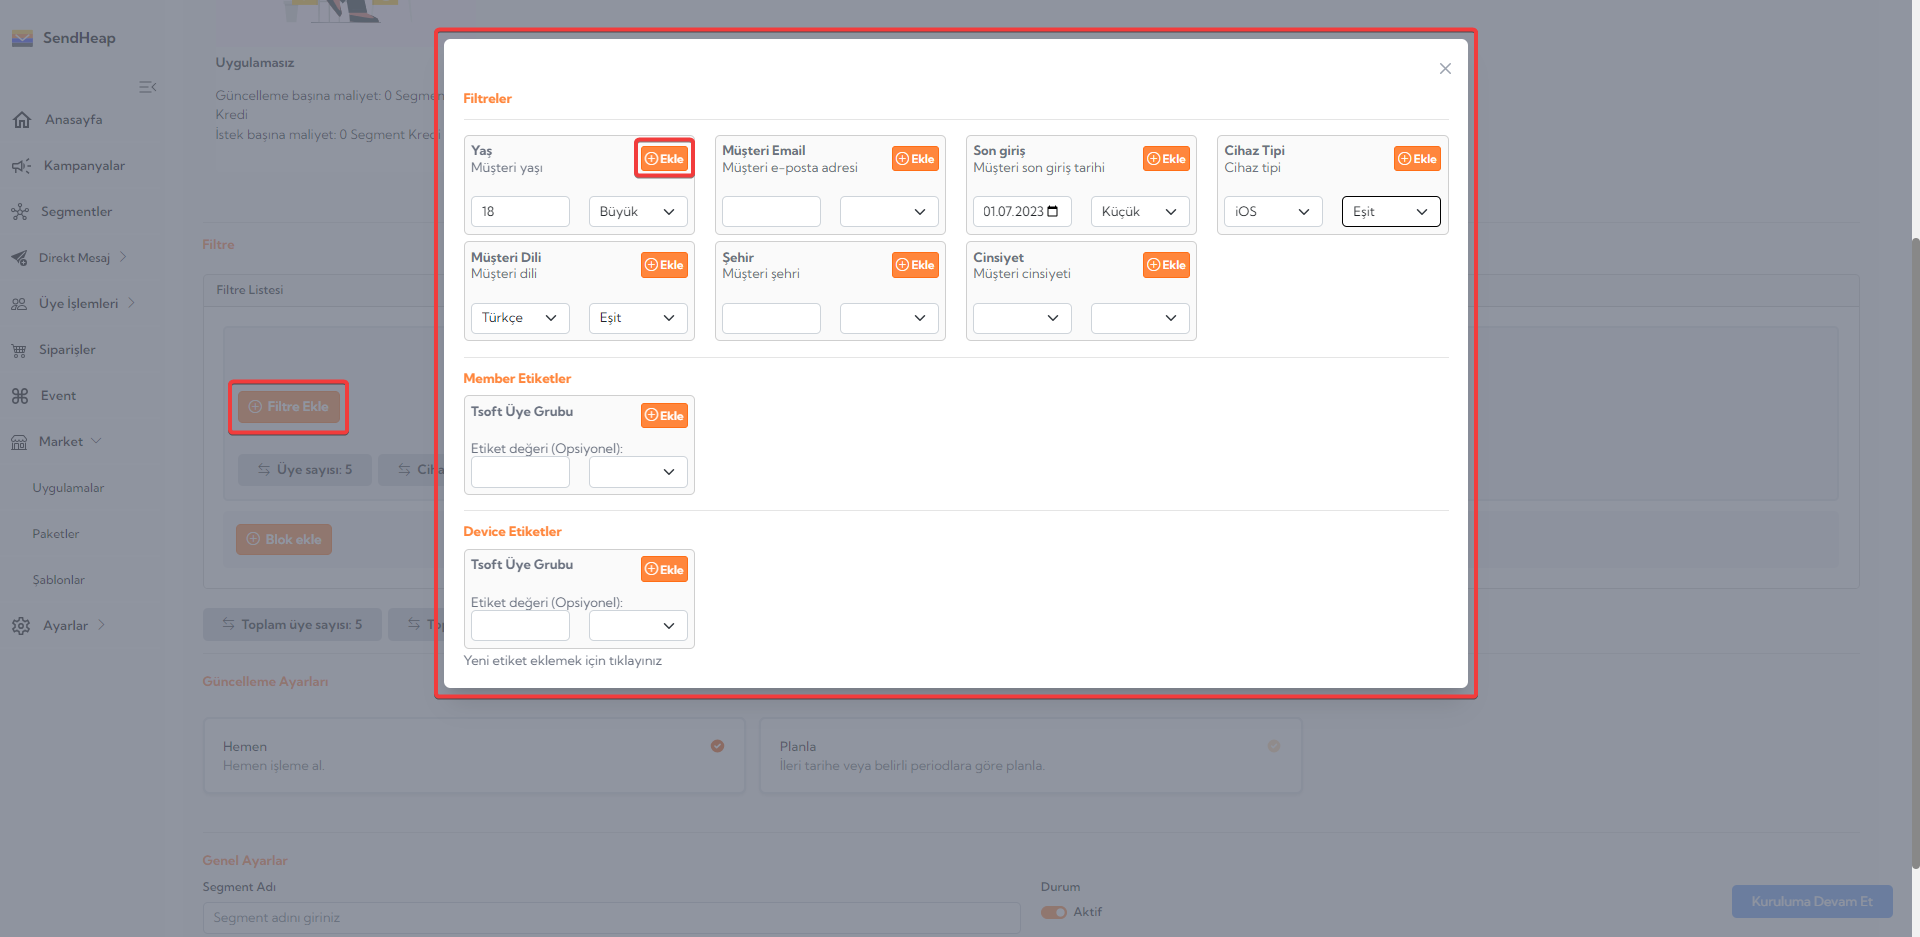
Task: Add the Son giriş filter with Ekle
Action: (x=1166, y=159)
